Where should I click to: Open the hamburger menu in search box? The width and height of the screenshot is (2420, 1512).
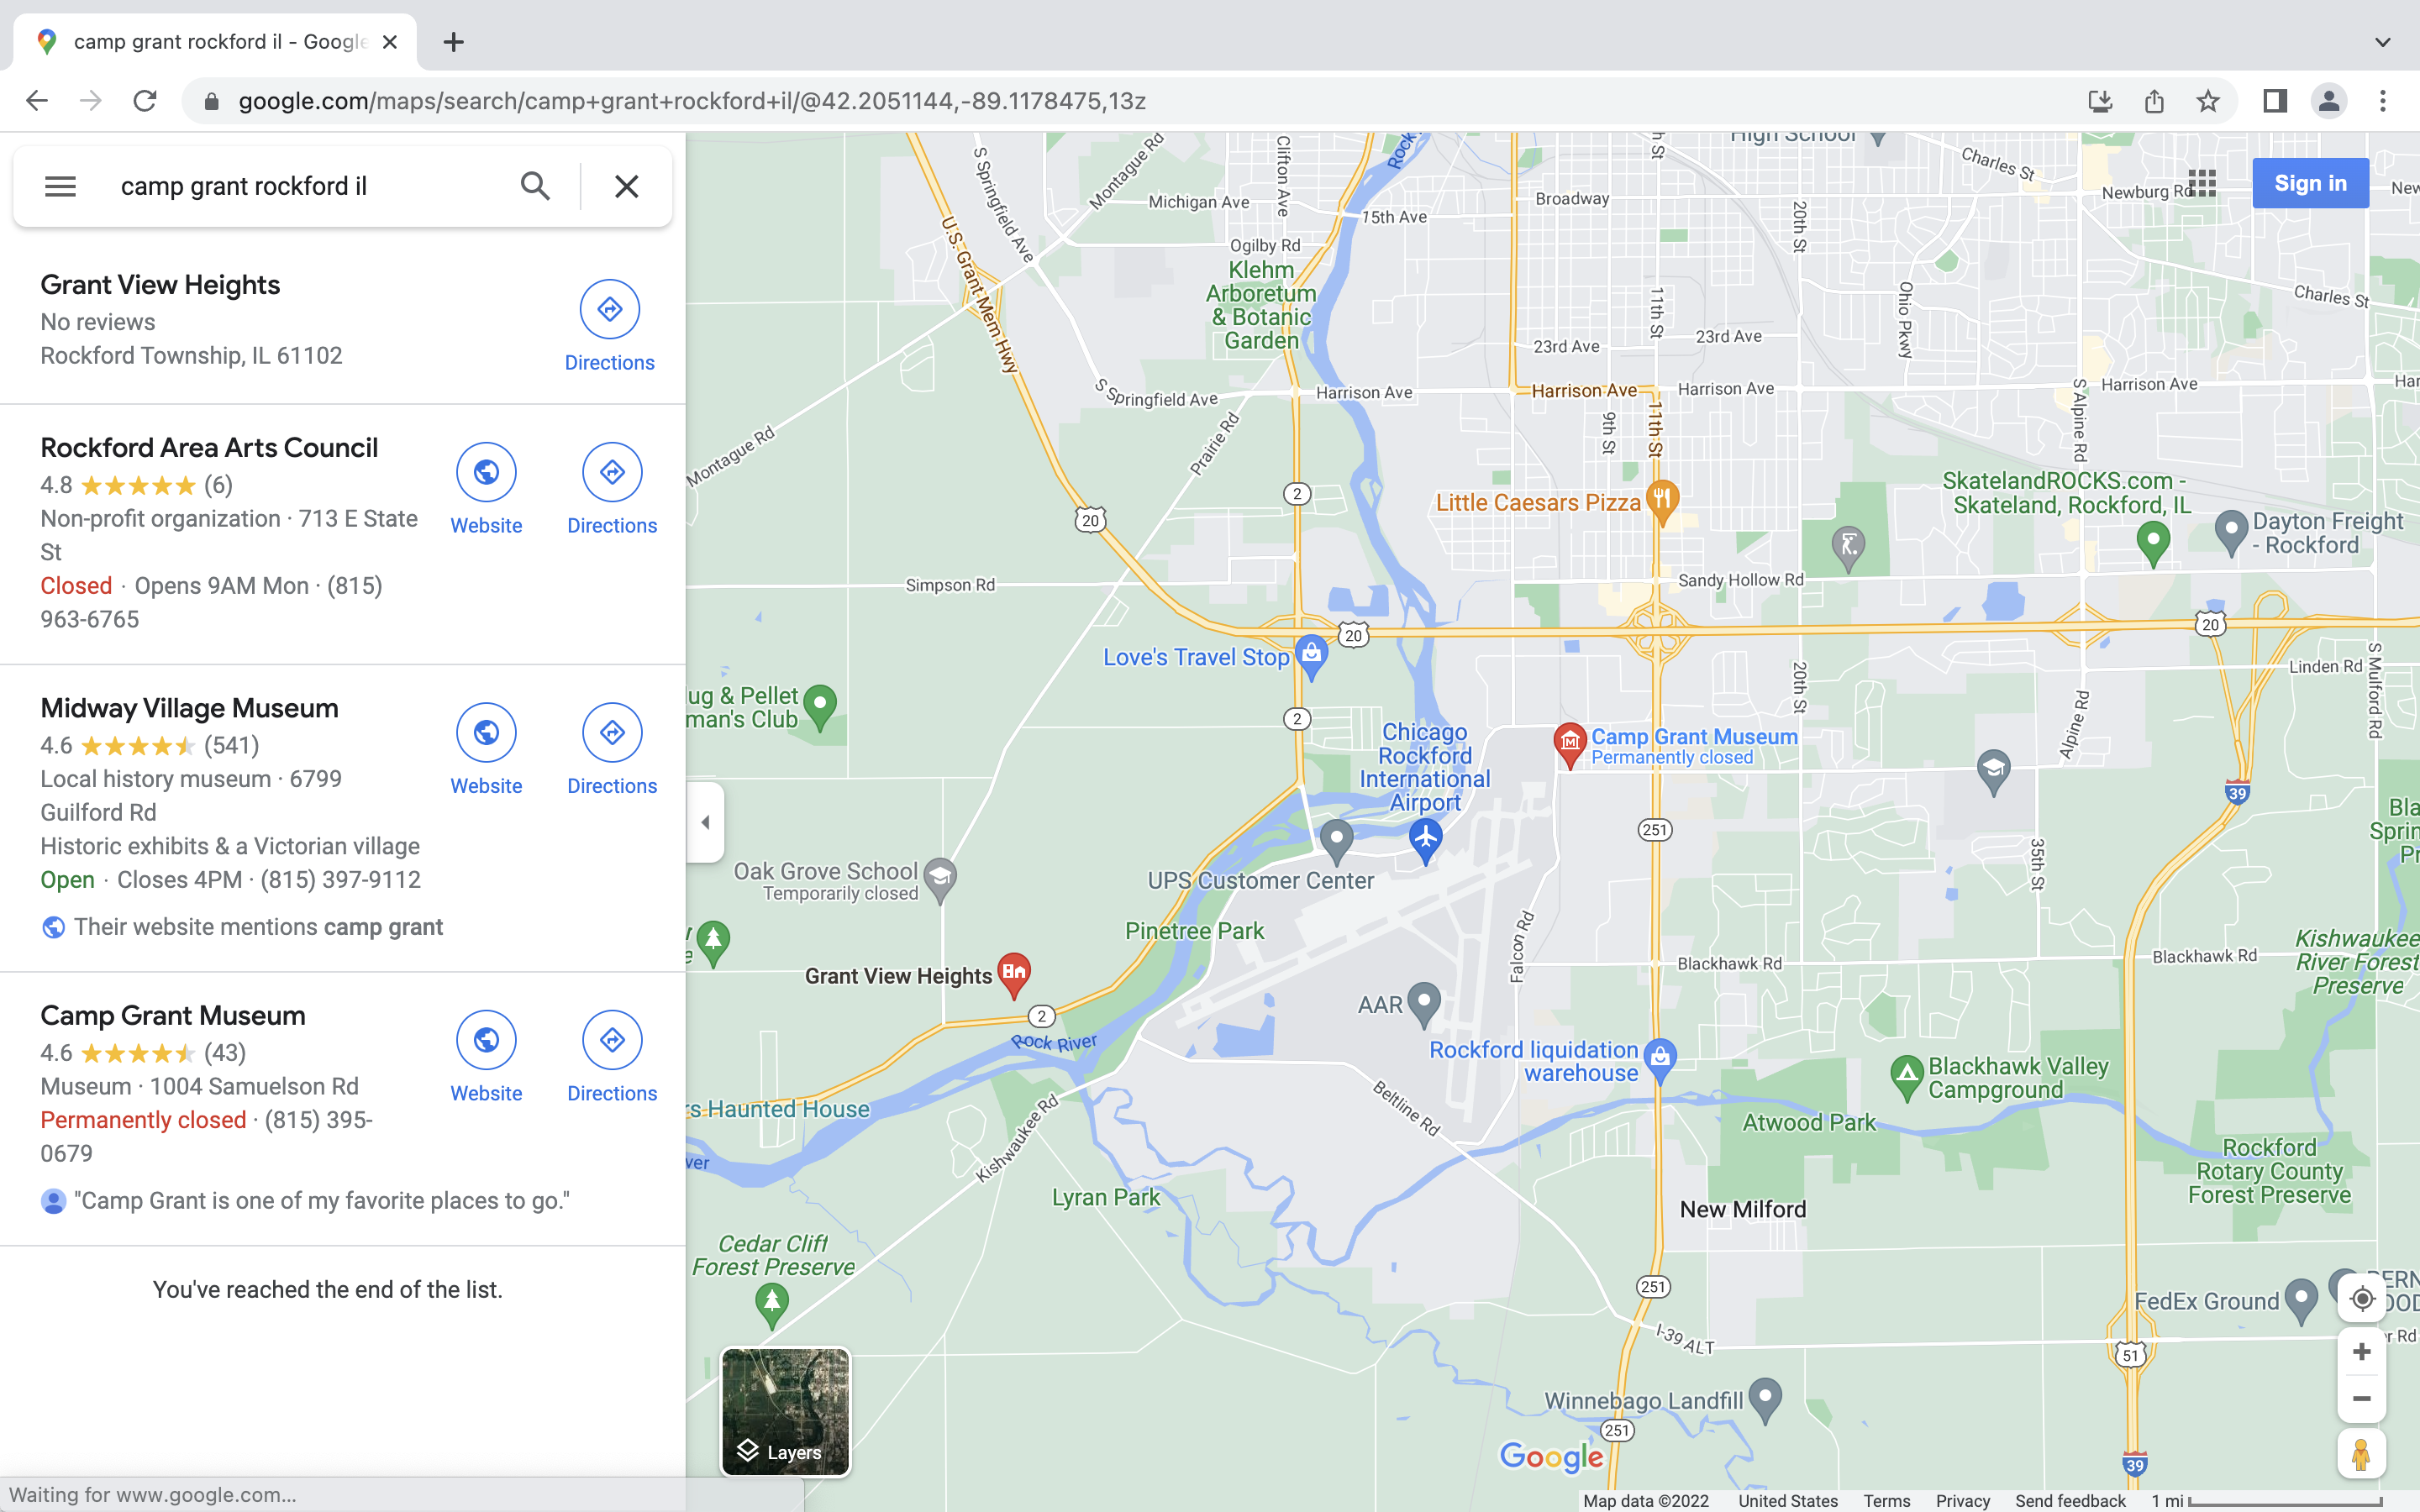pos(60,186)
